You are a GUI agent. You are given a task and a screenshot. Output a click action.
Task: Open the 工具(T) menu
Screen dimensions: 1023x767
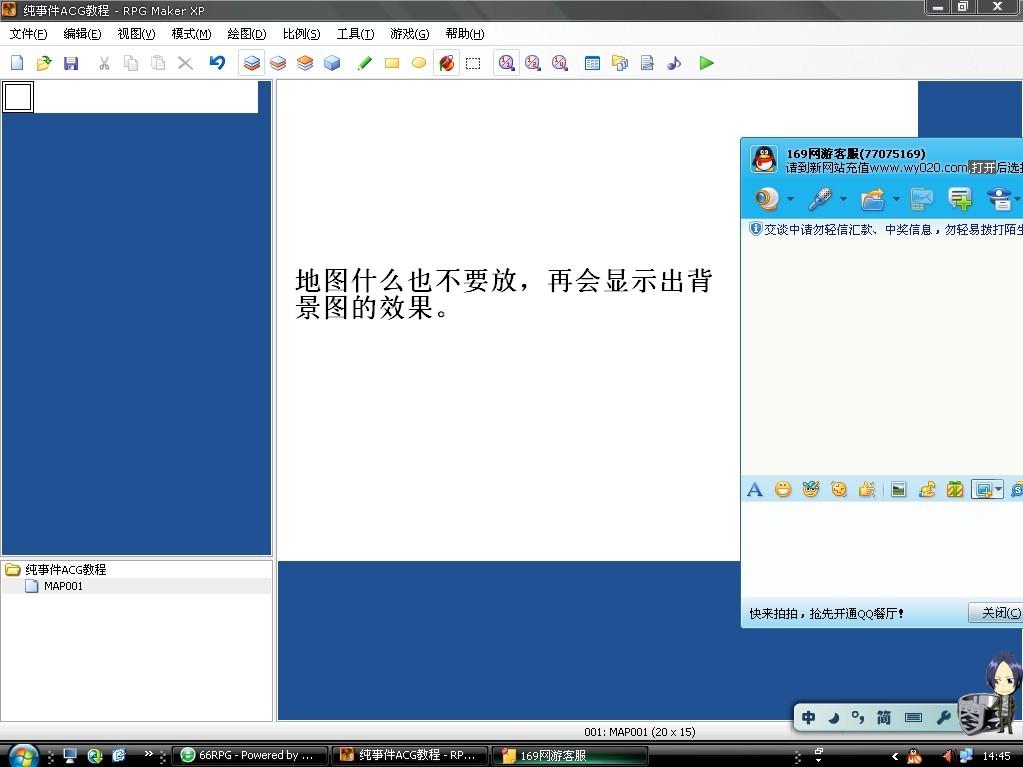click(x=355, y=34)
